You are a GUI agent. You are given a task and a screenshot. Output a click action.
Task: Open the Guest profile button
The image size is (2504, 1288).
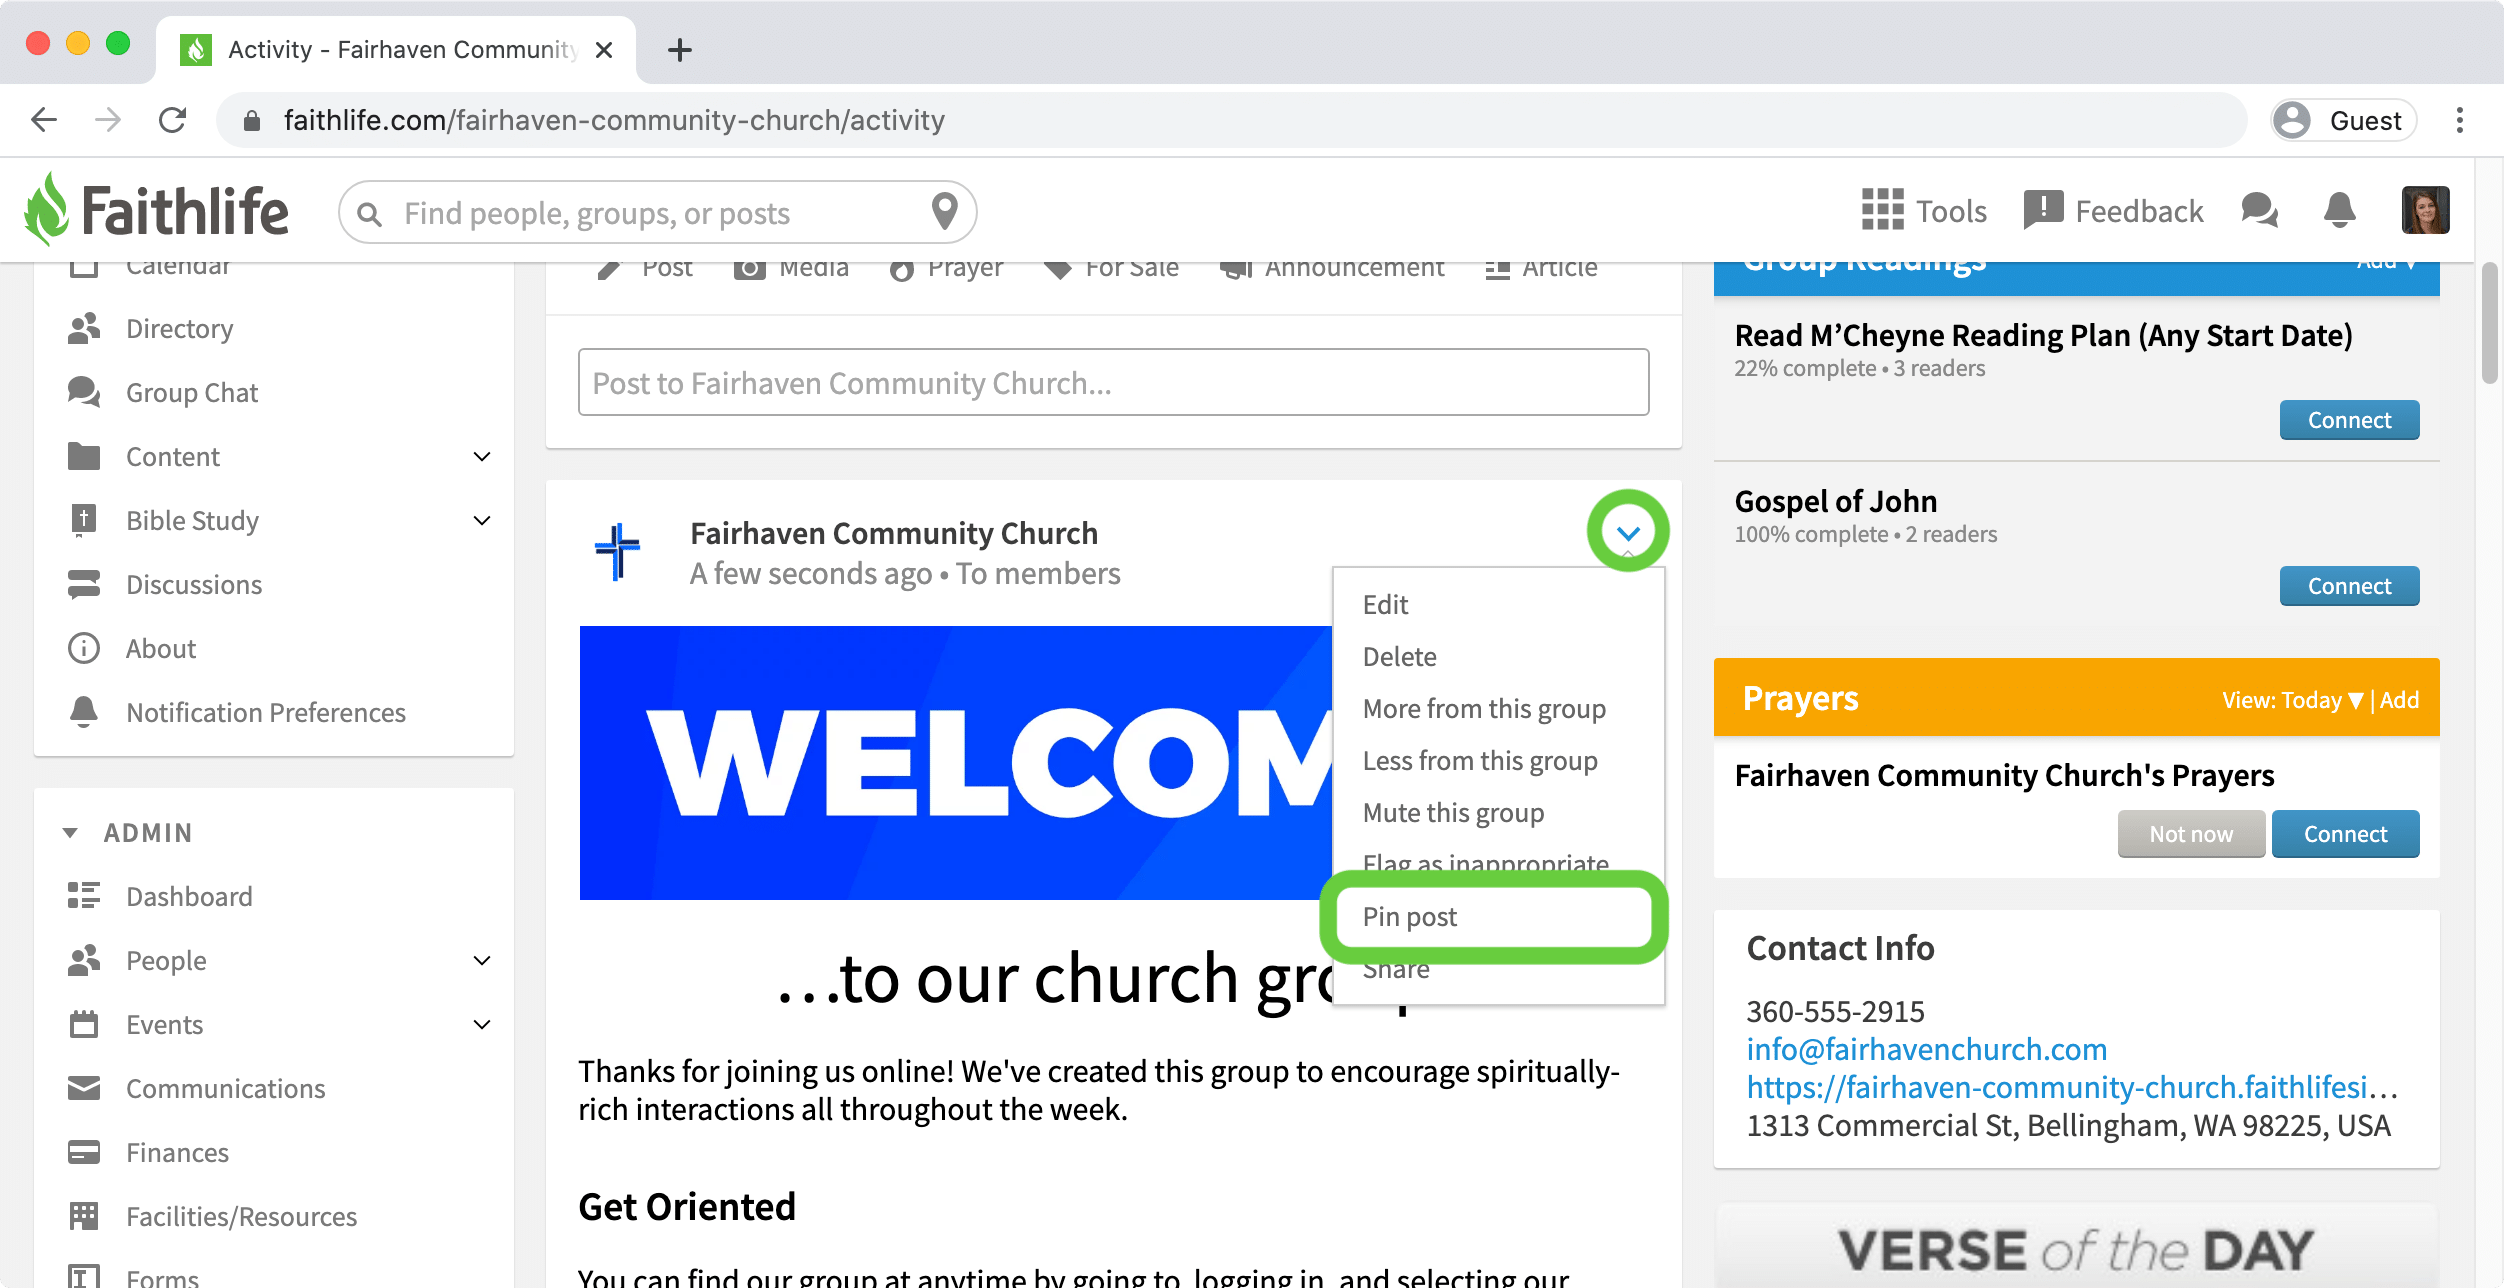[x=2343, y=120]
